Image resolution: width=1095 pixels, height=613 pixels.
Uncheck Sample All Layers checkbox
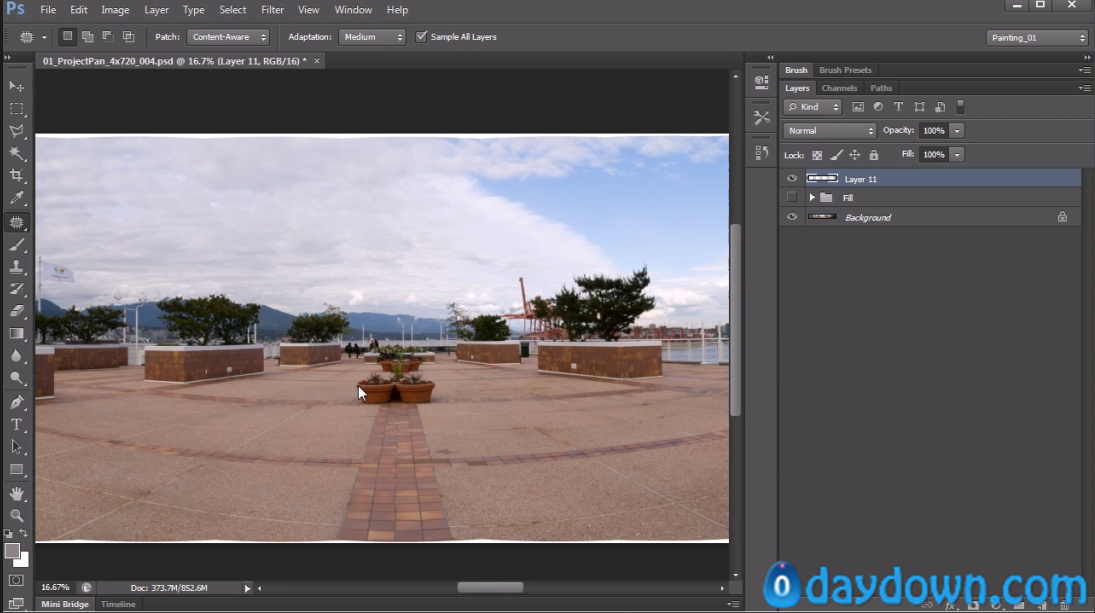421,37
